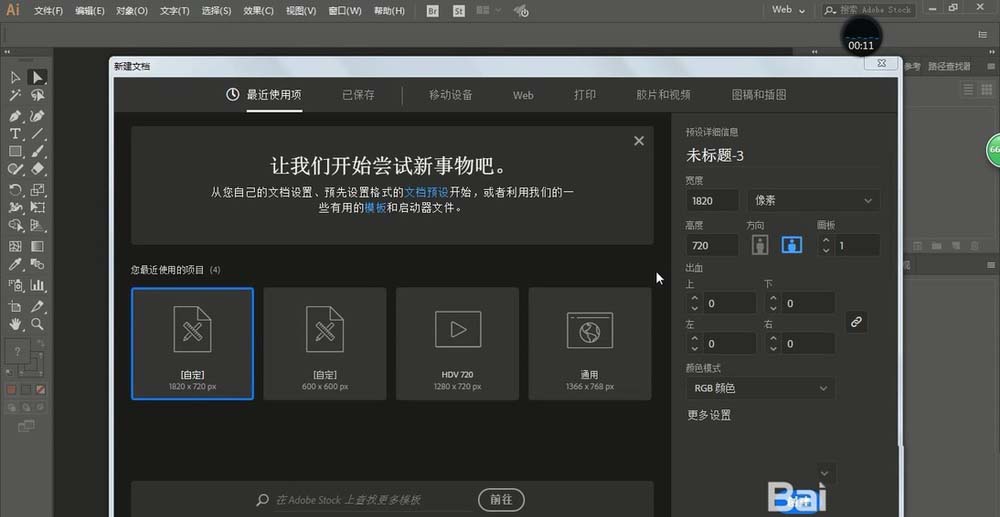Toggle the bleed link chain button

click(x=856, y=322)
